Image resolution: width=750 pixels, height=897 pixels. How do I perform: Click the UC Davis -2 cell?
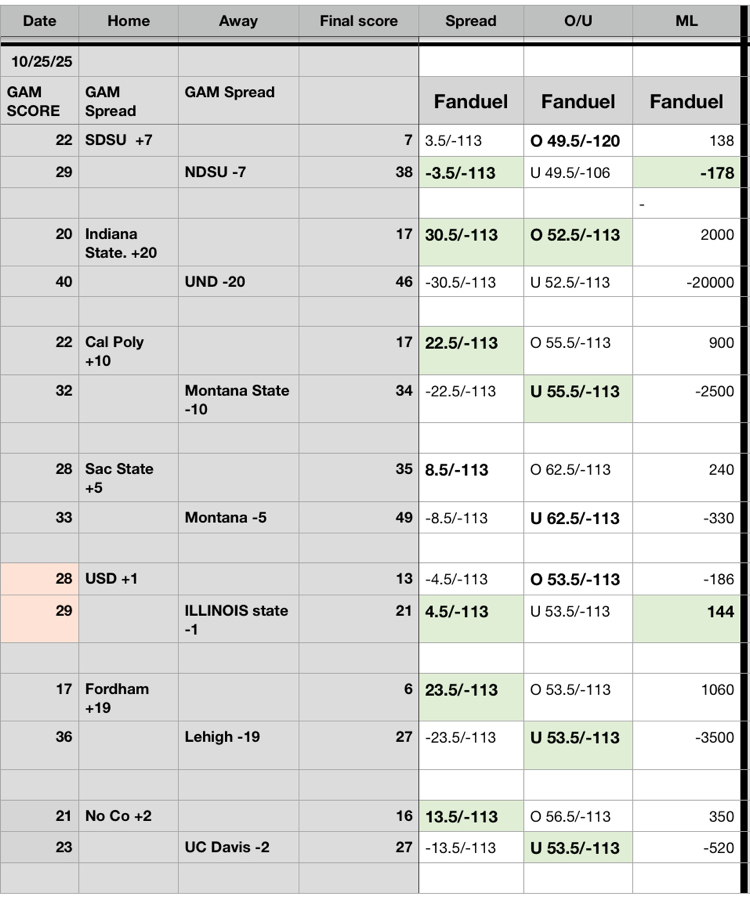pyautogui.click(x=238, y=847)
